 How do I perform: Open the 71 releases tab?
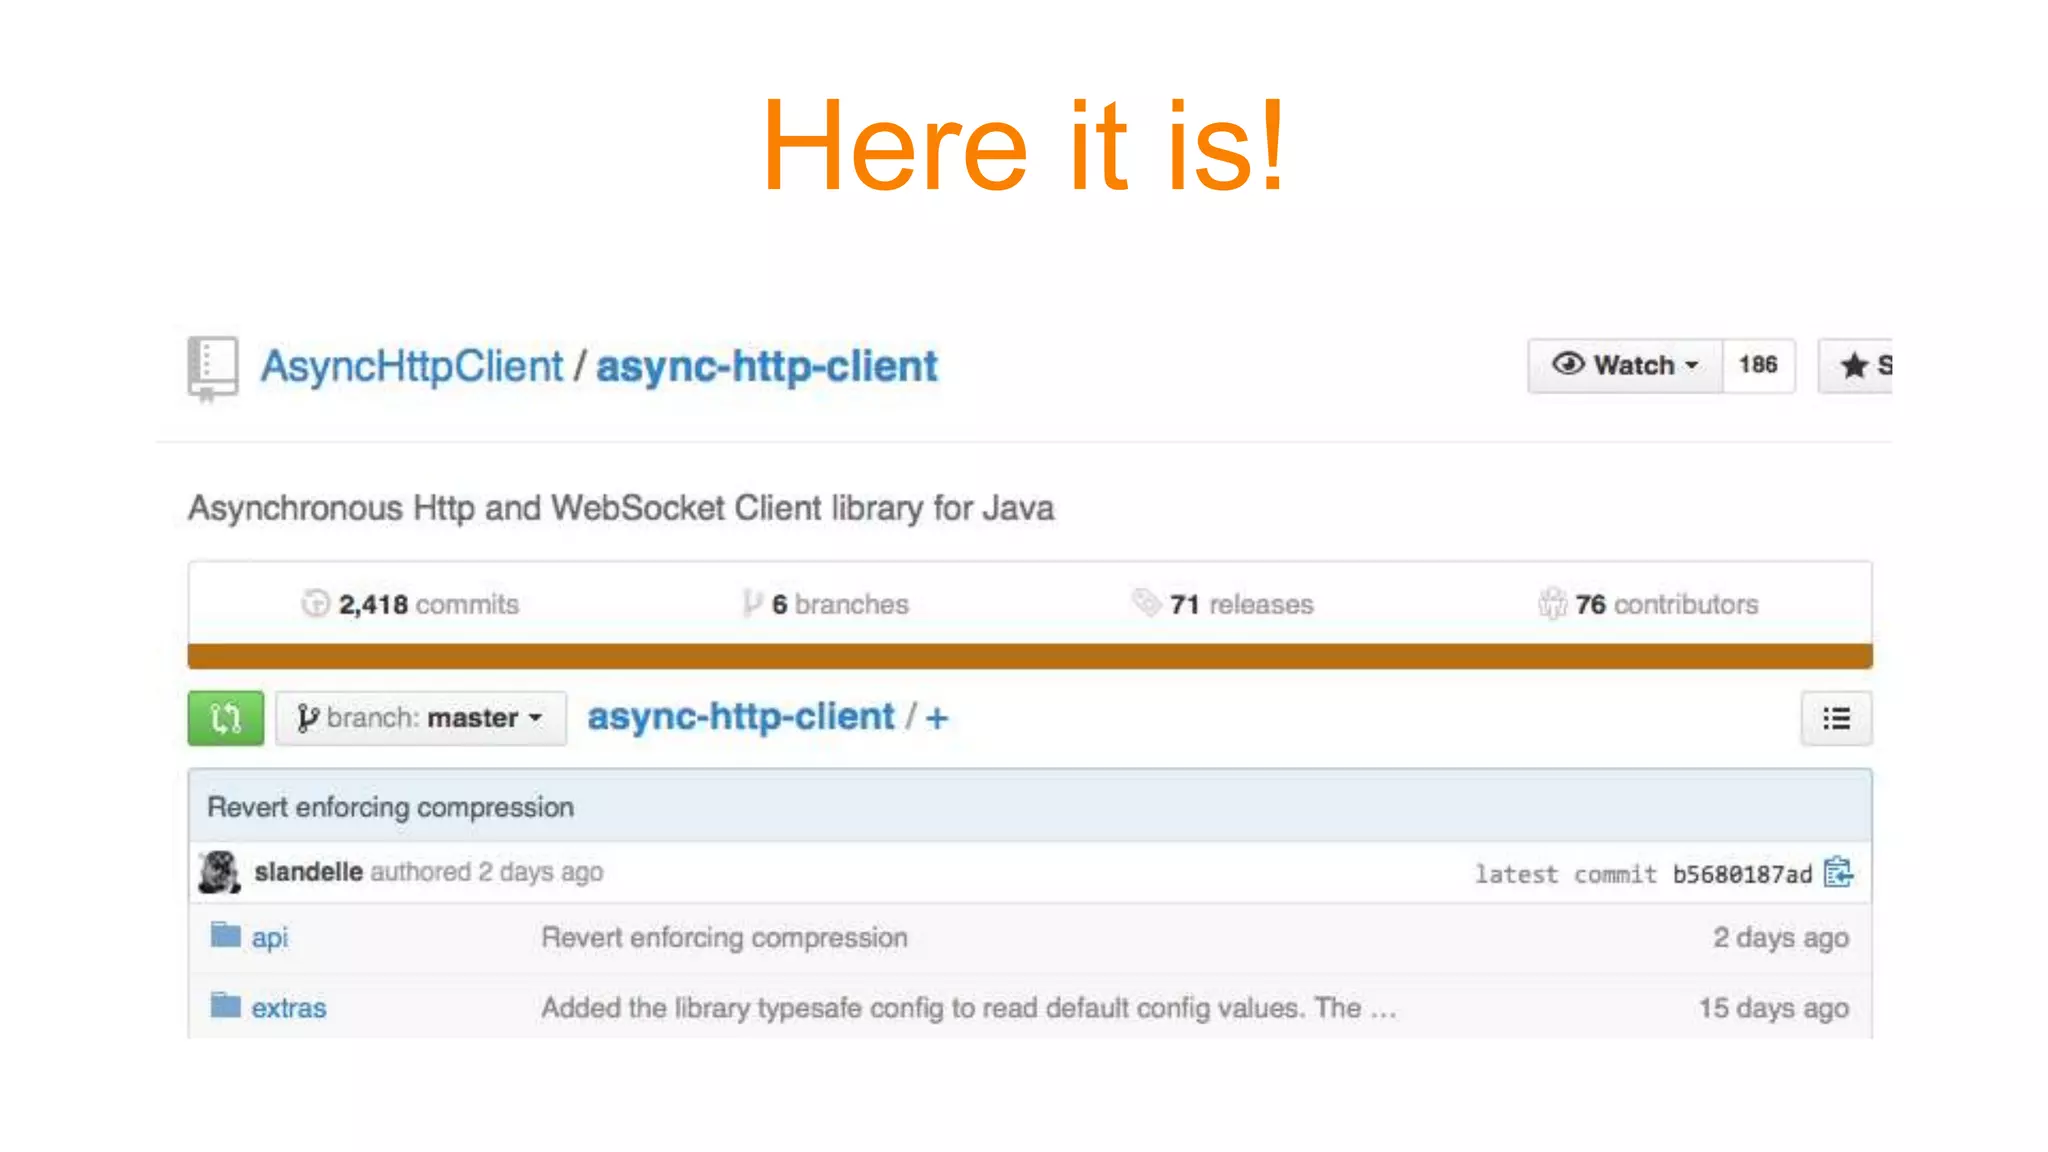(x=1223, y=604)
